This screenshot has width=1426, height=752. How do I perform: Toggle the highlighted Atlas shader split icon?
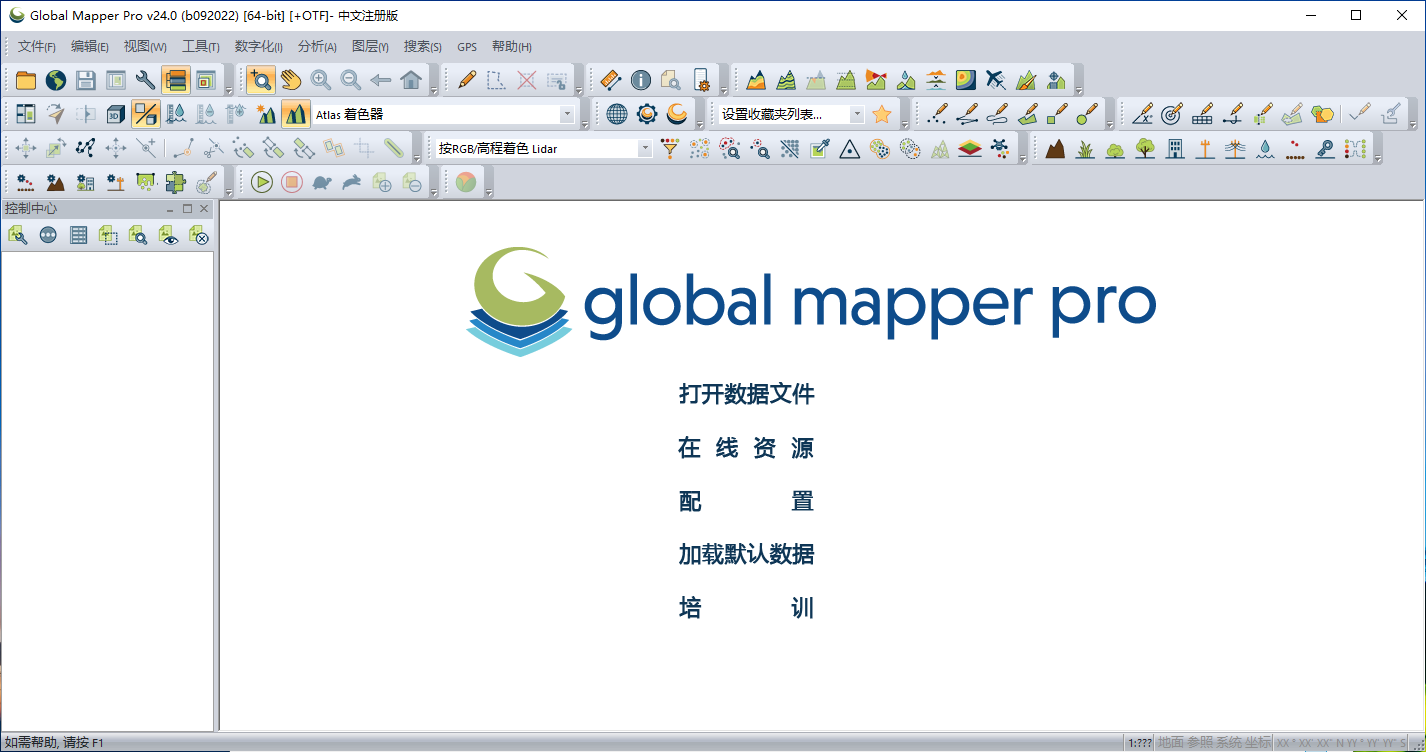145,114
